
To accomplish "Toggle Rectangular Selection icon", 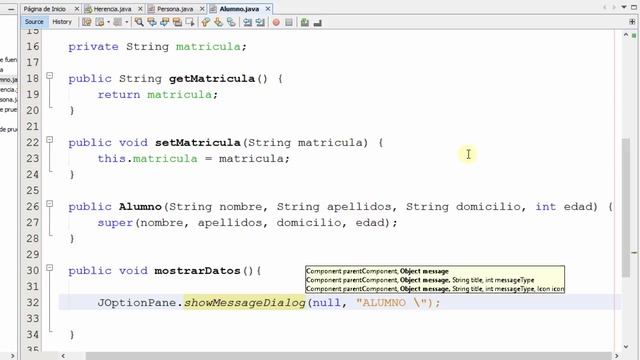I will 190,22.
